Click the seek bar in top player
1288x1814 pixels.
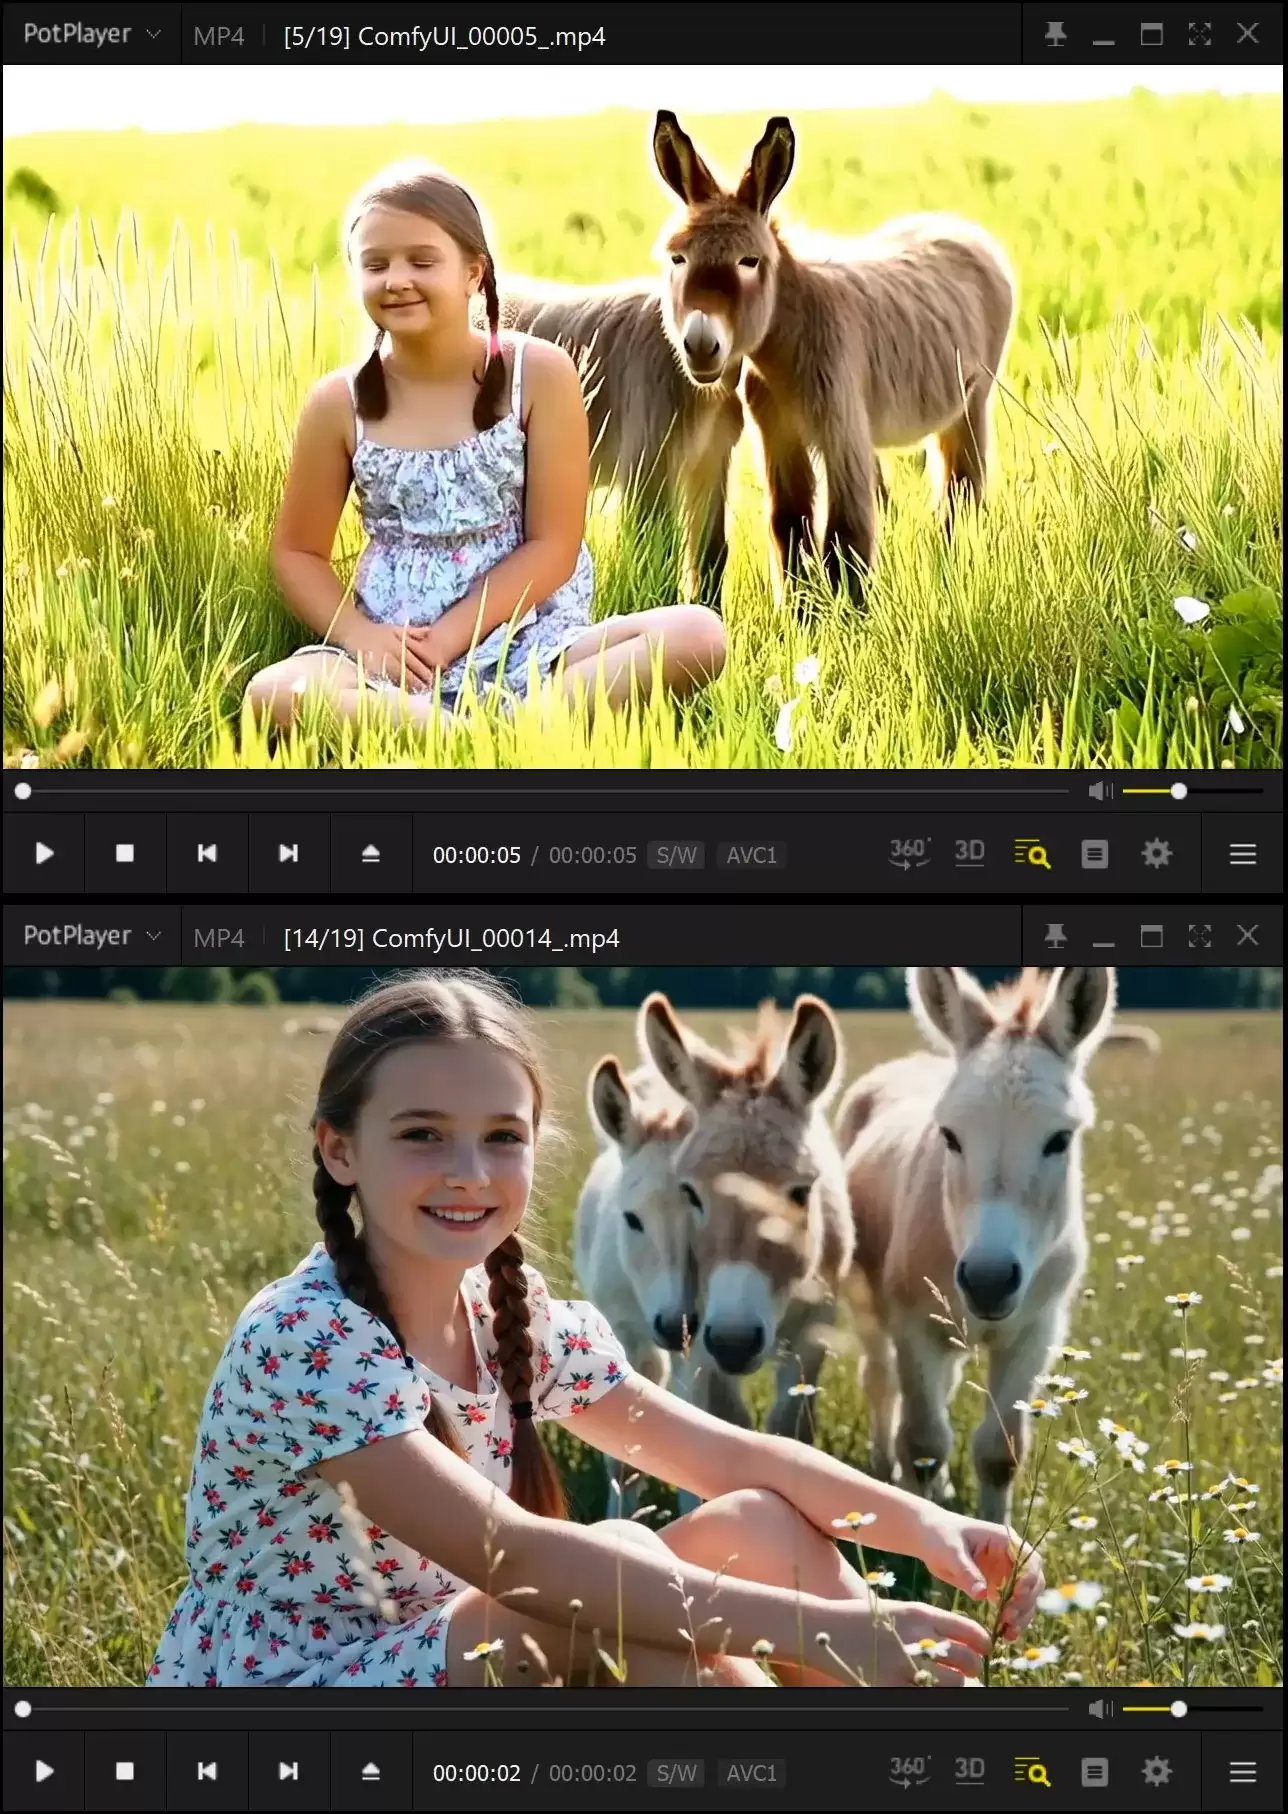click(x=546, y=791)
